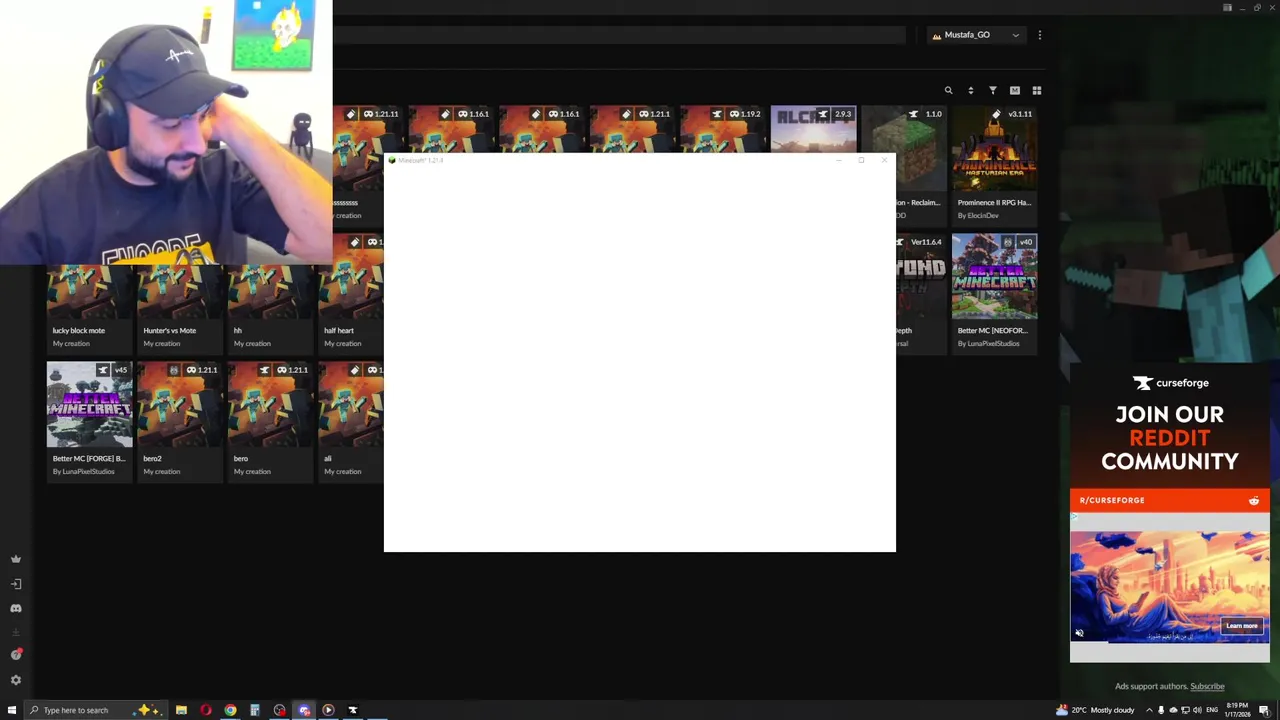Click the M icon in the grid toolbar
This screenshot has width=1280, height=720.
point(1015,91)
